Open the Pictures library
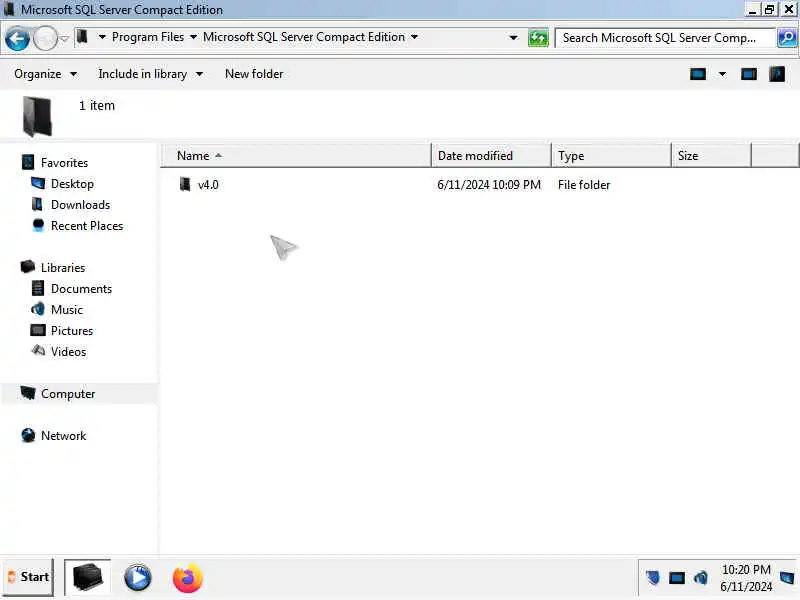 [x=72, y=331]
